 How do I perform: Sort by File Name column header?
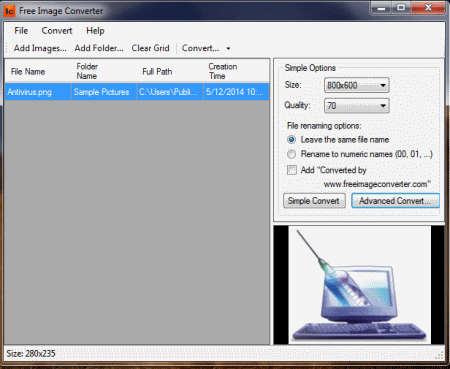(38, 71)
